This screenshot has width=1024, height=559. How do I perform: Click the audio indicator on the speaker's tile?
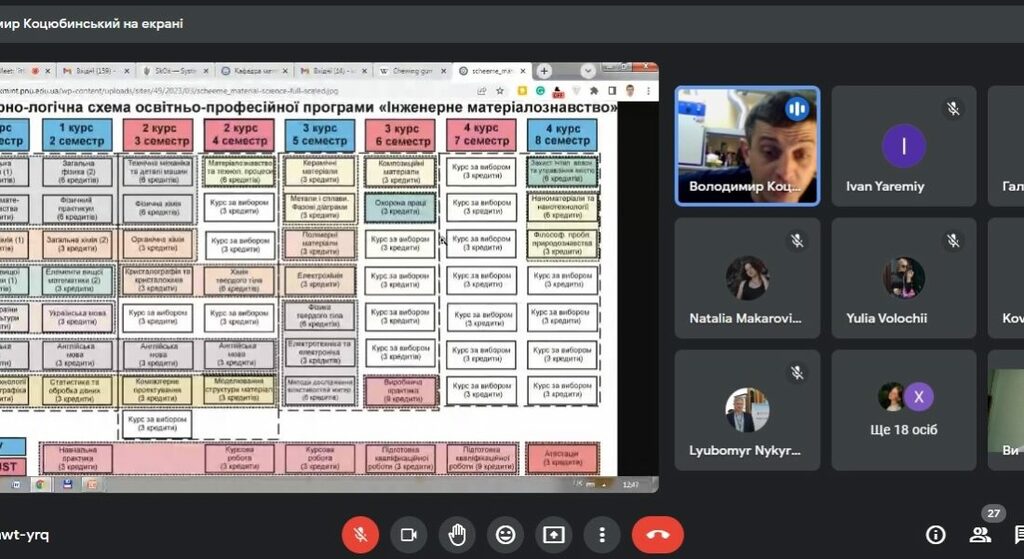(x=797, y=108)
